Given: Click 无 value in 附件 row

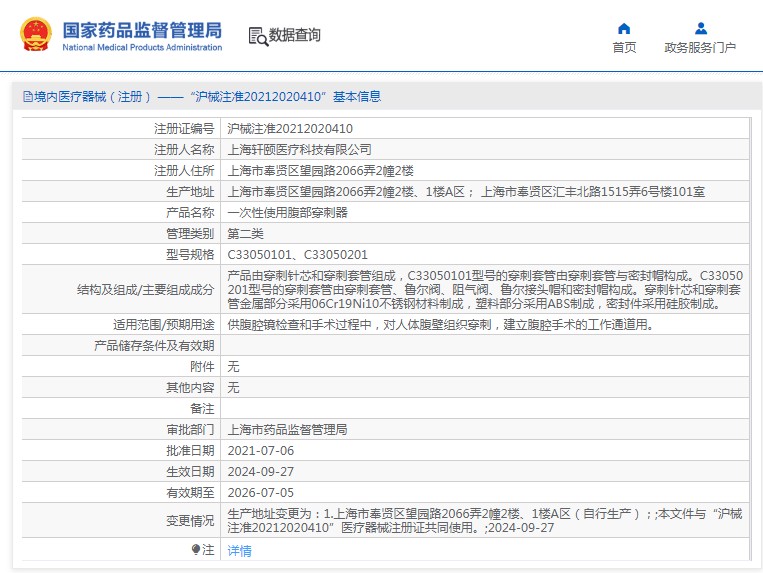Looking at the screenshot, I should pyautogui.click(x=234, y=366).
